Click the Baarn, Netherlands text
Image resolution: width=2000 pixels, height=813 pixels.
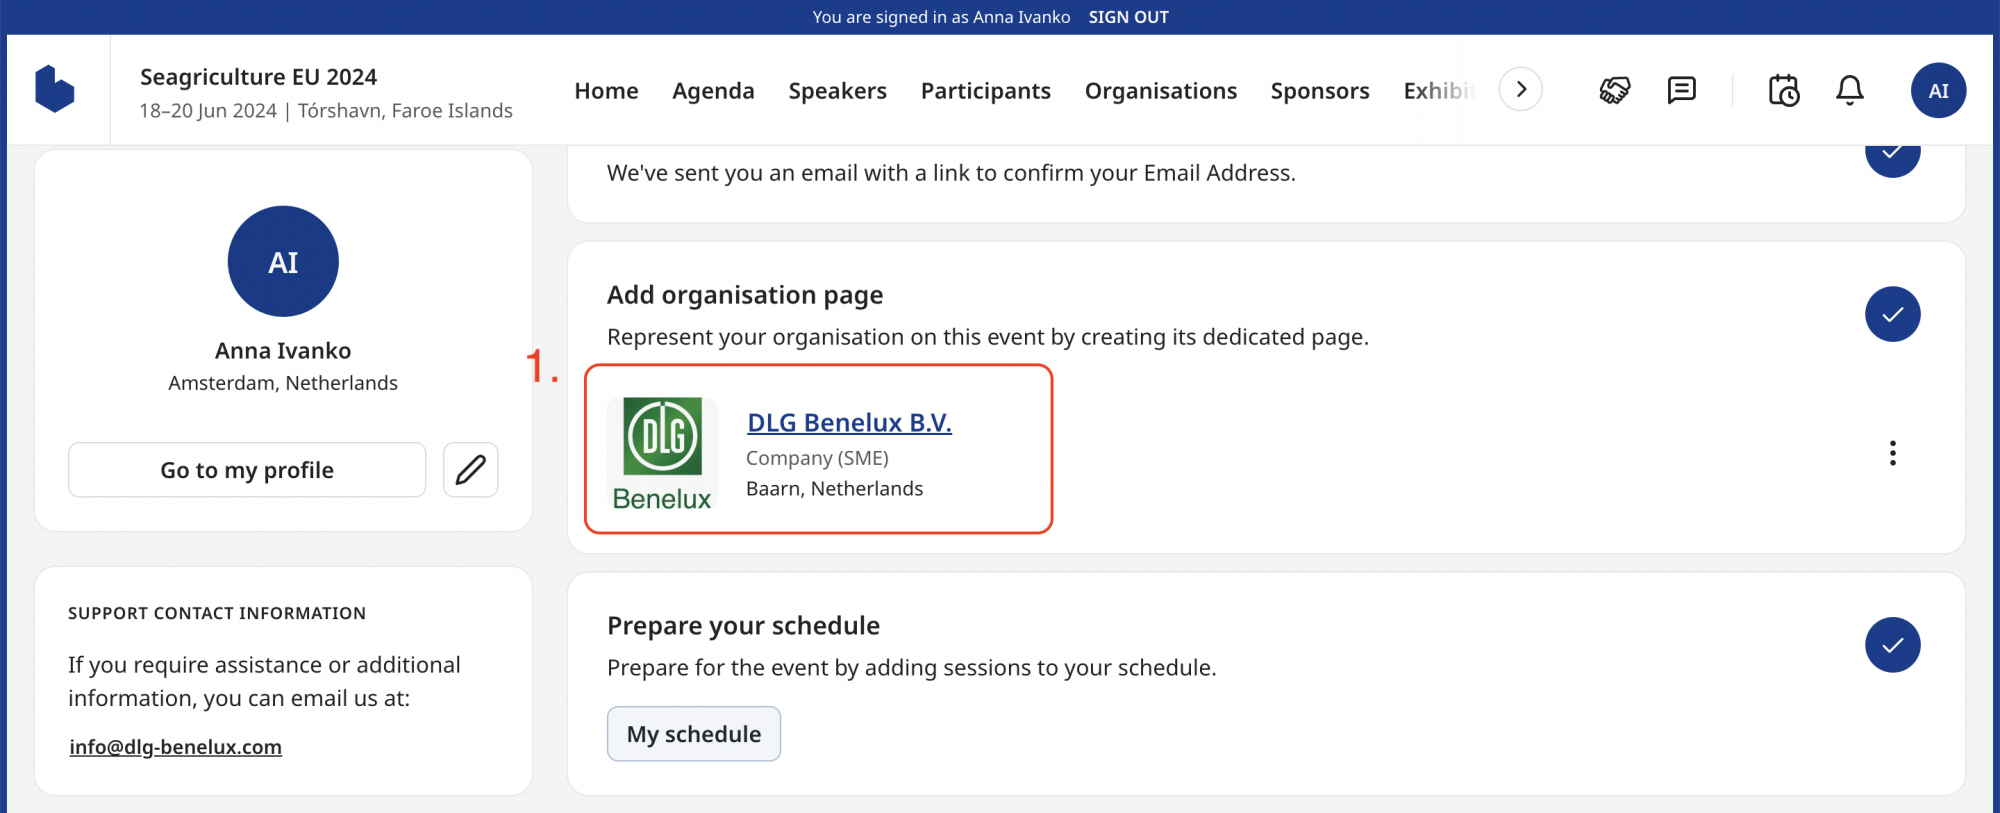(834, 489)
